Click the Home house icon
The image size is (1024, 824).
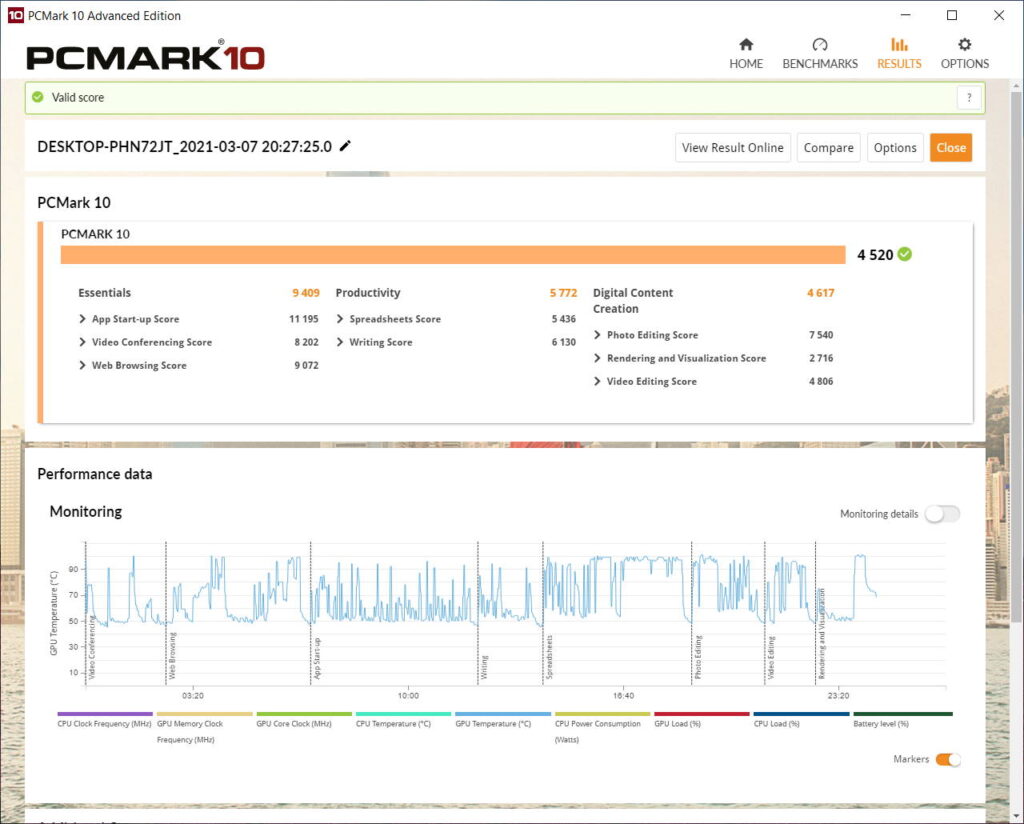pos(746,44)
